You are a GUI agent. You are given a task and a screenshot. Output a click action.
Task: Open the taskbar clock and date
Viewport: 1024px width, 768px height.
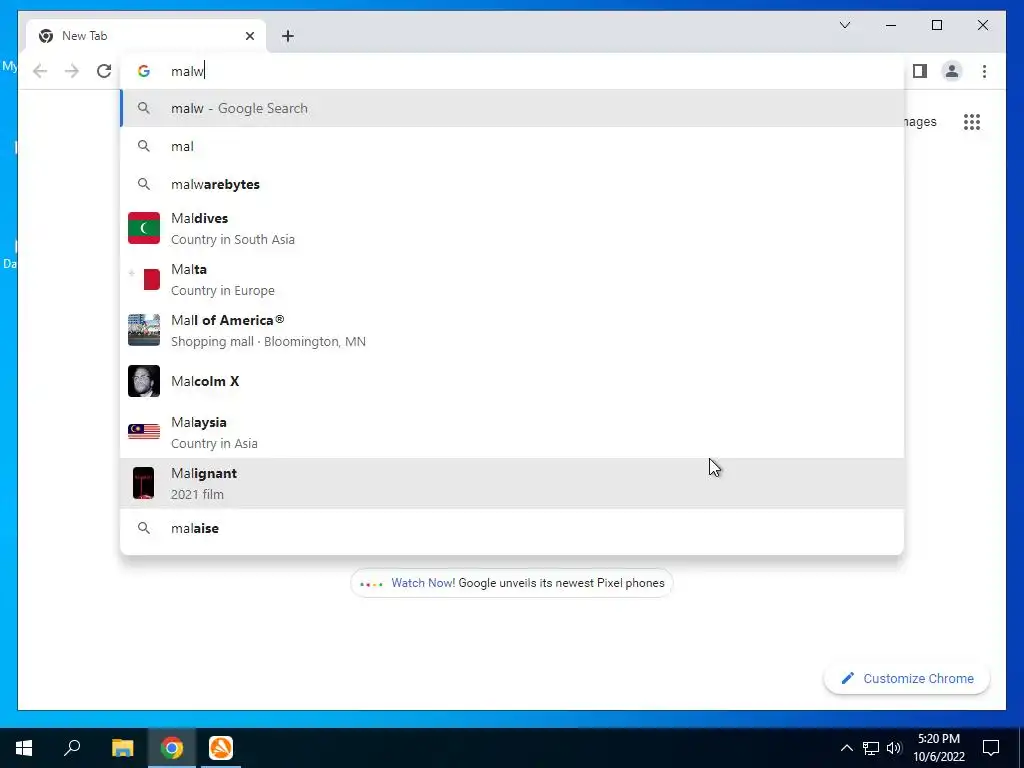939,748
